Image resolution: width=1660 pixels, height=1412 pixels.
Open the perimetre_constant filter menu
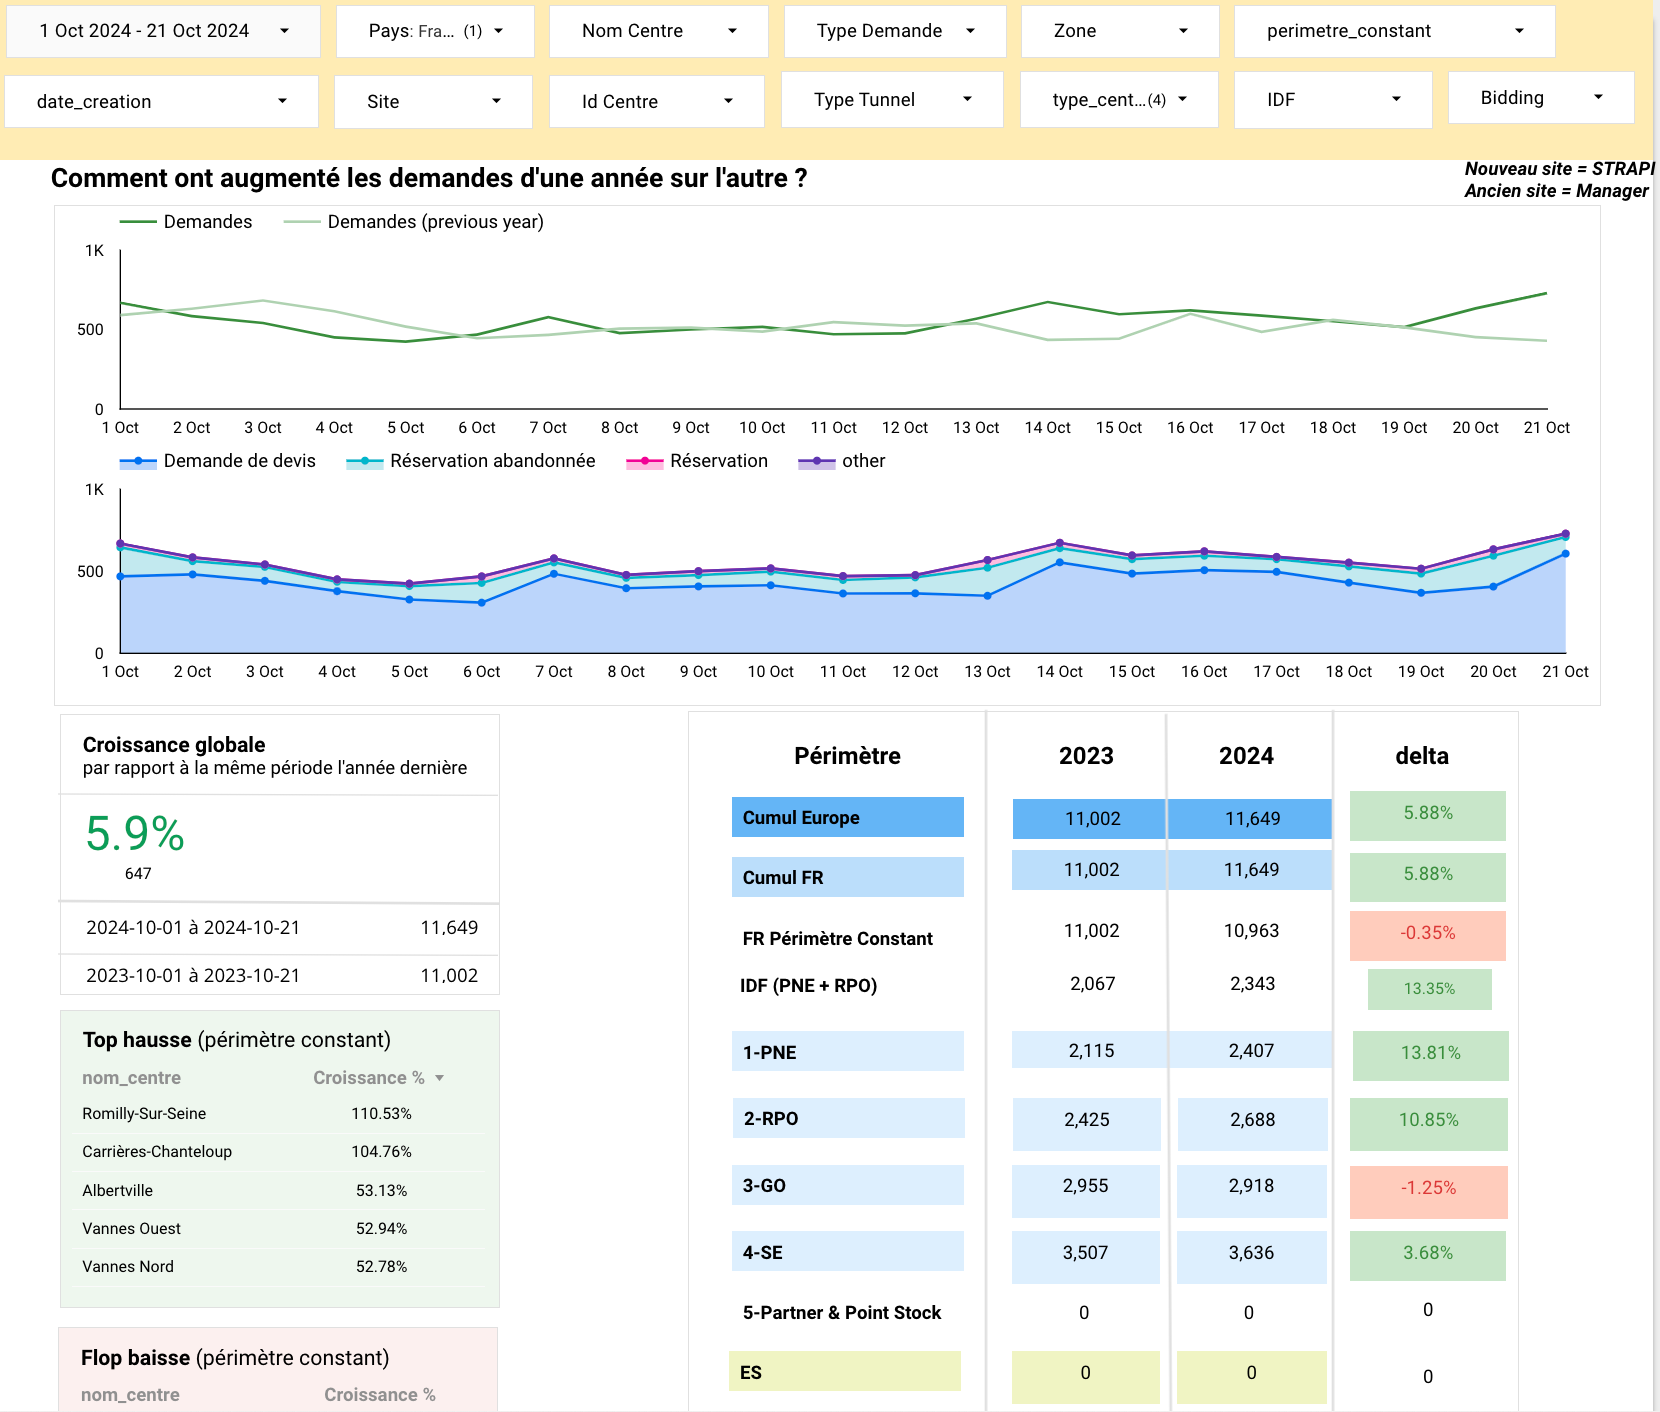click(1394, 31)
